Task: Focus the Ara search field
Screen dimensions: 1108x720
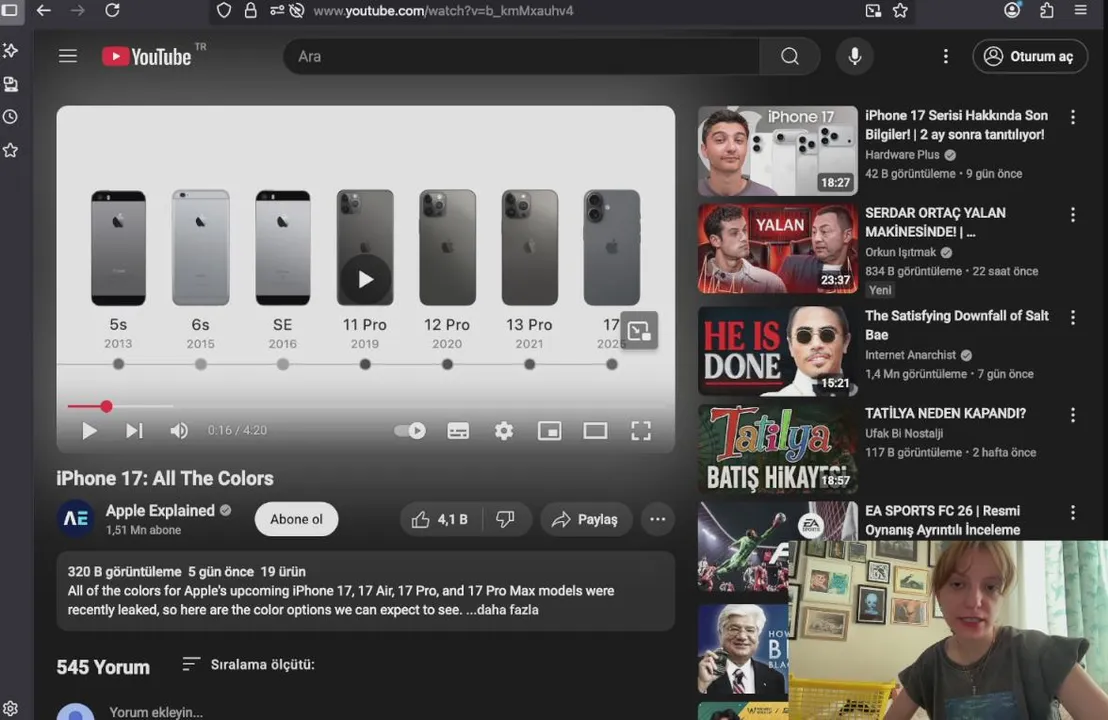Action: coord(523,57)
